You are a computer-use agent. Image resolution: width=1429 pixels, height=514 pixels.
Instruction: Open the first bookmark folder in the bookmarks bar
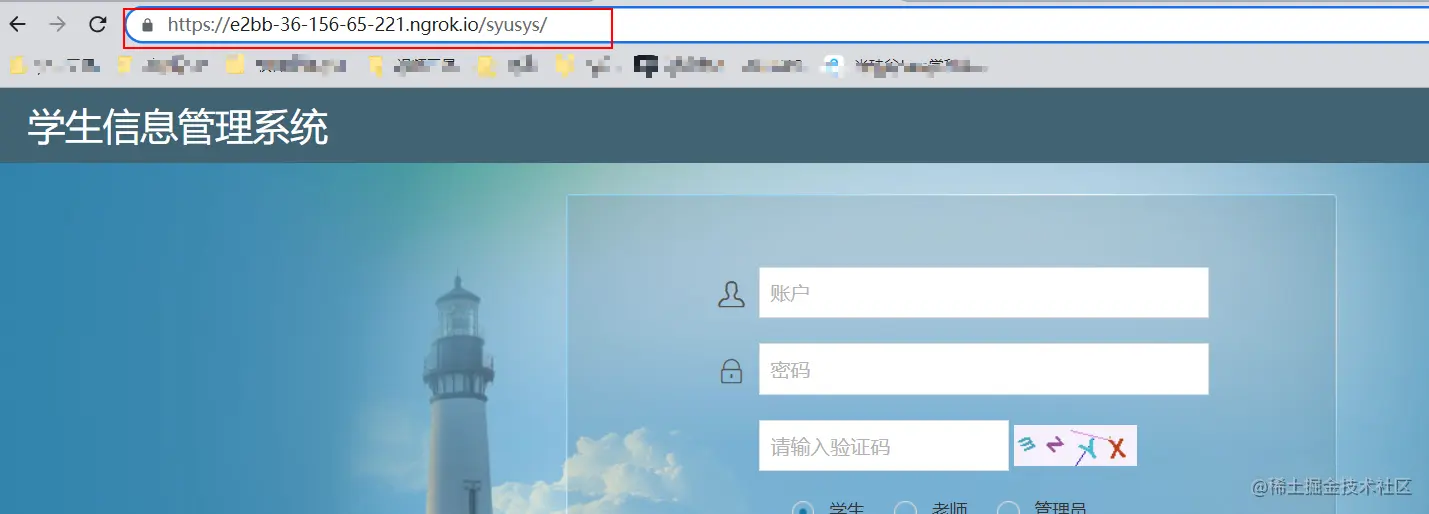coord(54,66)
